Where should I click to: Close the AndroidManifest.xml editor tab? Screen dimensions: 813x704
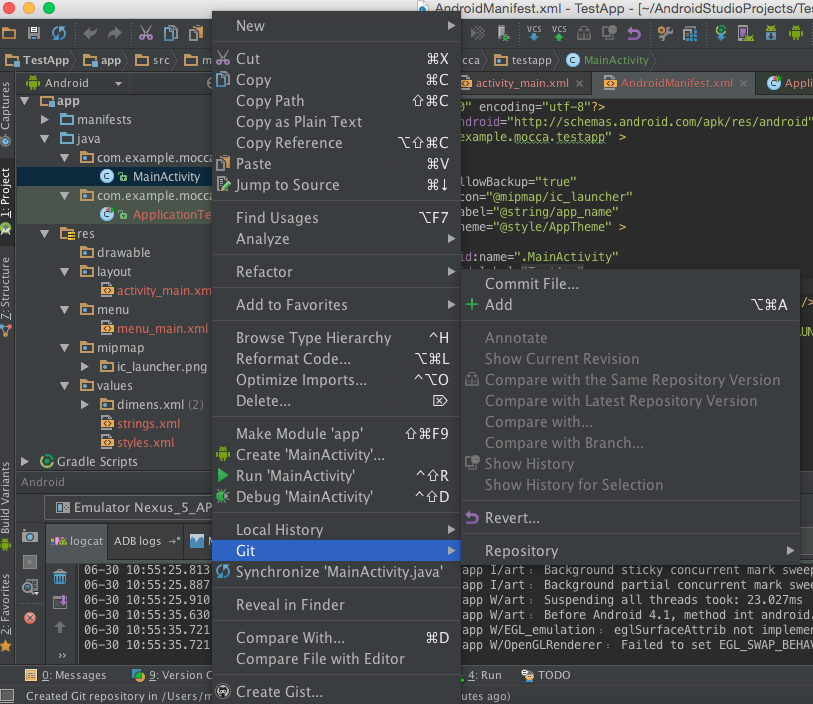(x=744, y=83)
